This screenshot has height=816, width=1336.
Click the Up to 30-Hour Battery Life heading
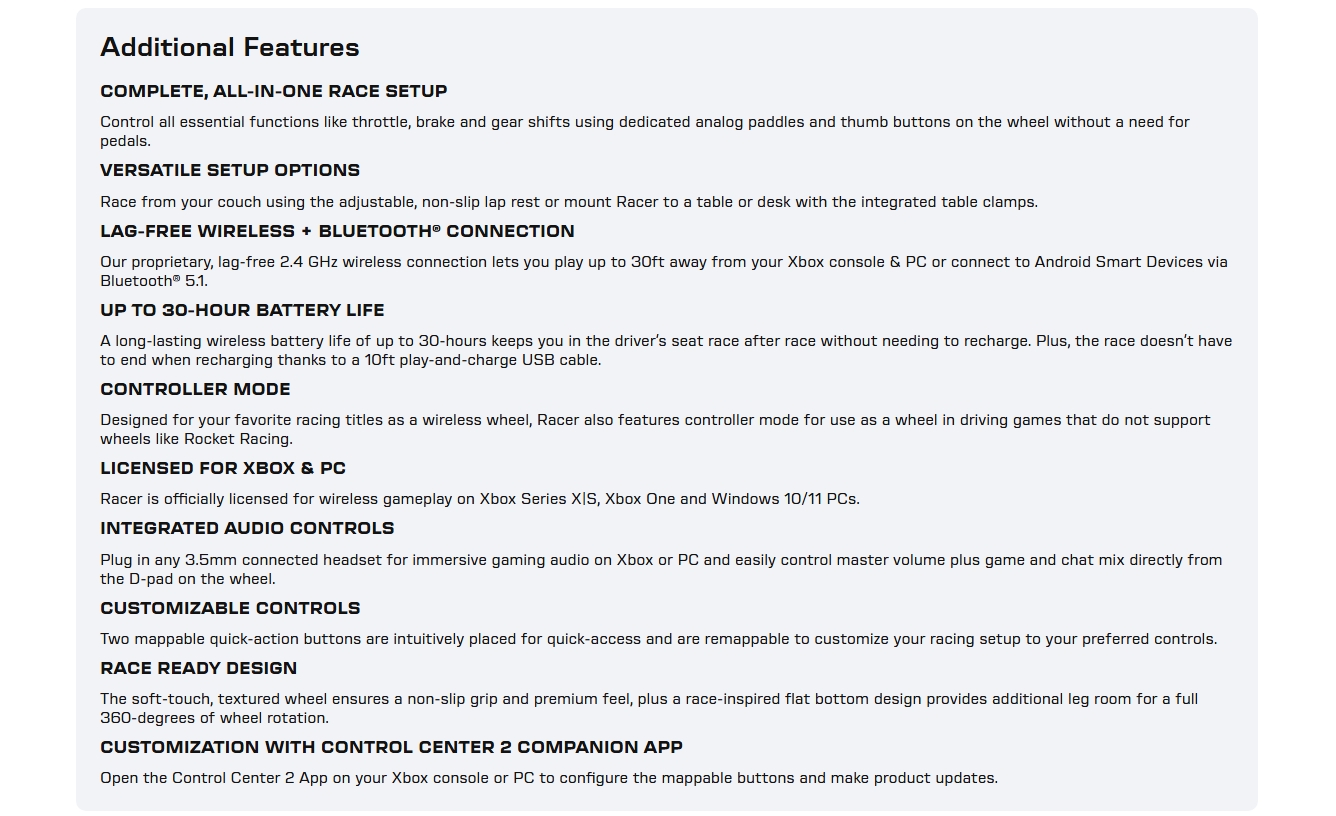pyautogui.click(x=242, y=310)
